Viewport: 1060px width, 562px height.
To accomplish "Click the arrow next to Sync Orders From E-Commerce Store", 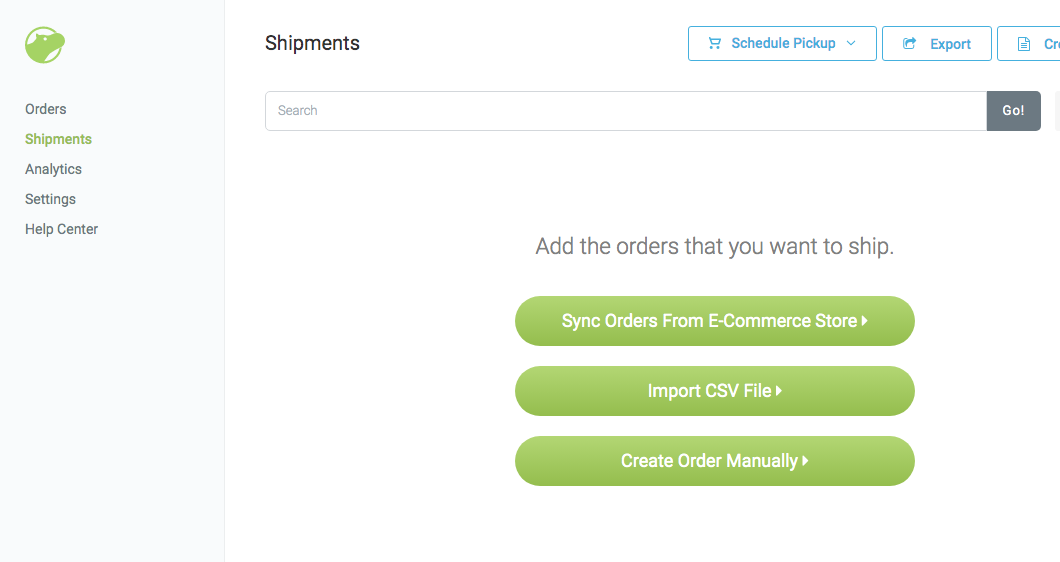I will (864, 321).
